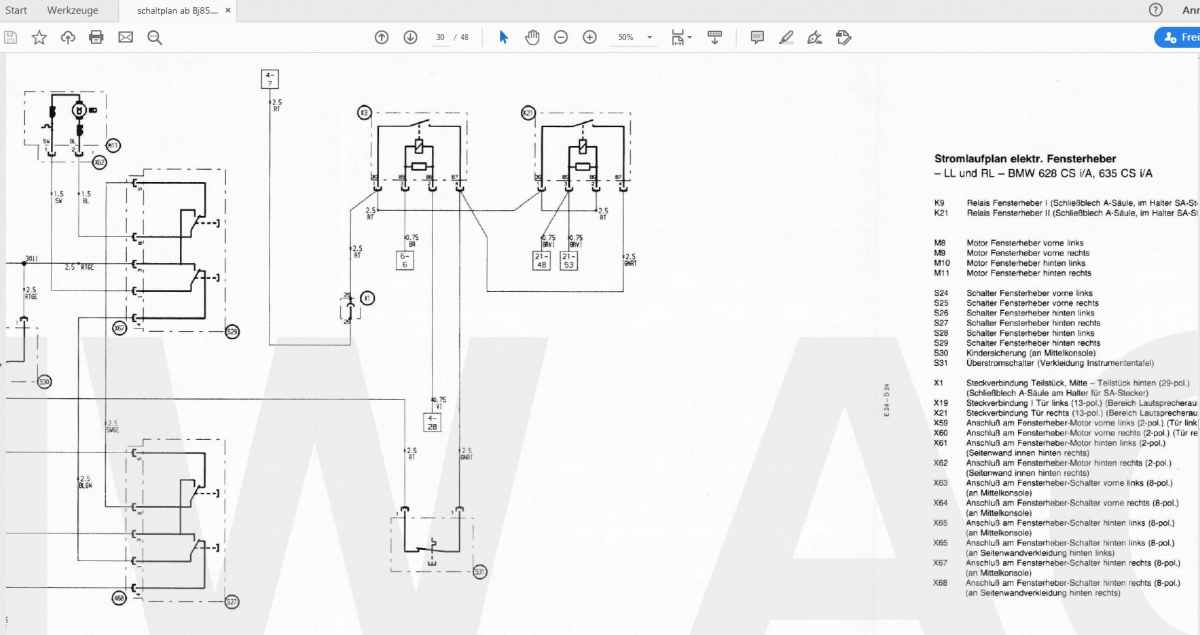The width and height of the screenshot is (1200, 635).
Task: Send file by email envelope icon
Action: (125, 37)
